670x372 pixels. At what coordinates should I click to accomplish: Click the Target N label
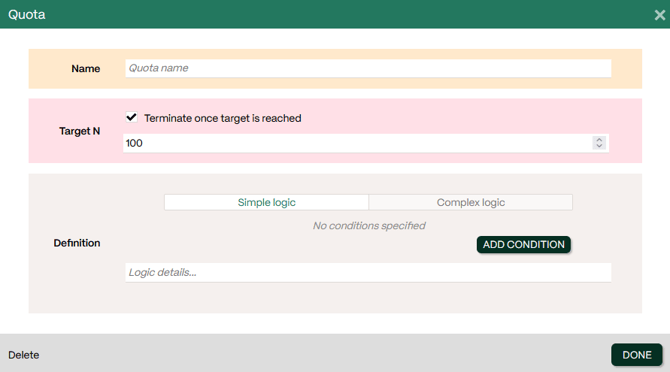tap(79, 131)
